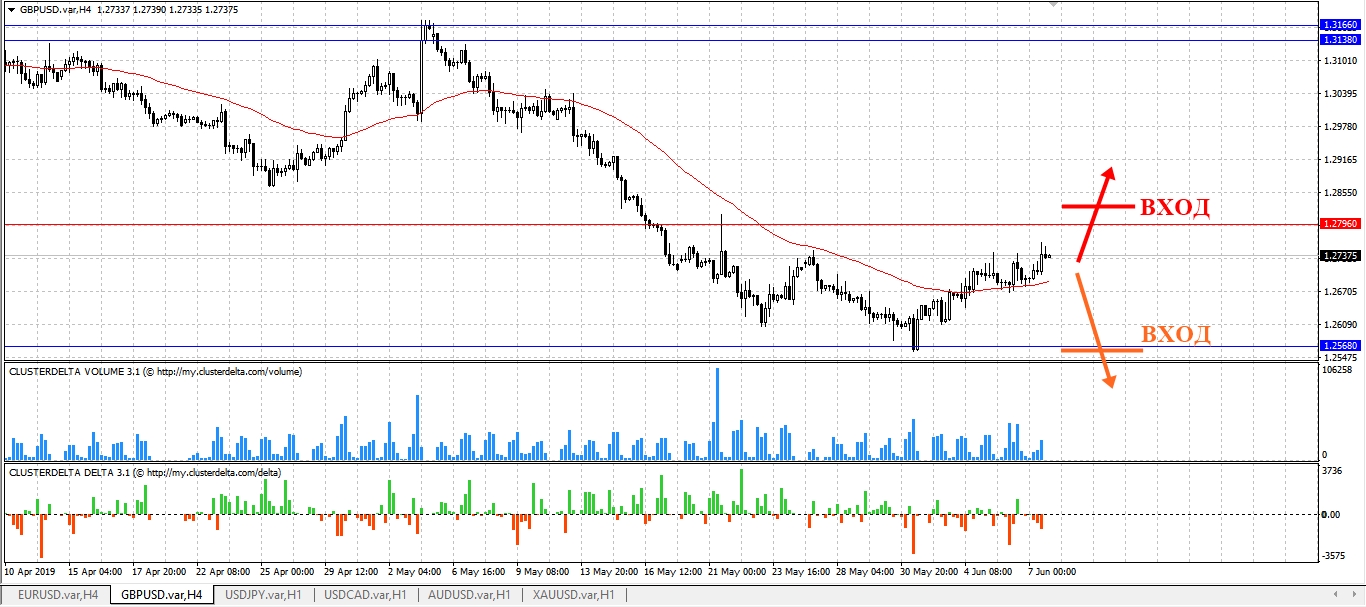Switch to the EURUSD.var,H4 chart tab
This screenshot has width=1366, height=607.
(x=56, y=595)
